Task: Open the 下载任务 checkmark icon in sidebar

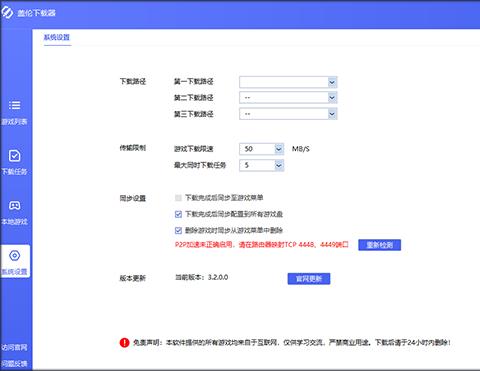Action: [14, 156]
